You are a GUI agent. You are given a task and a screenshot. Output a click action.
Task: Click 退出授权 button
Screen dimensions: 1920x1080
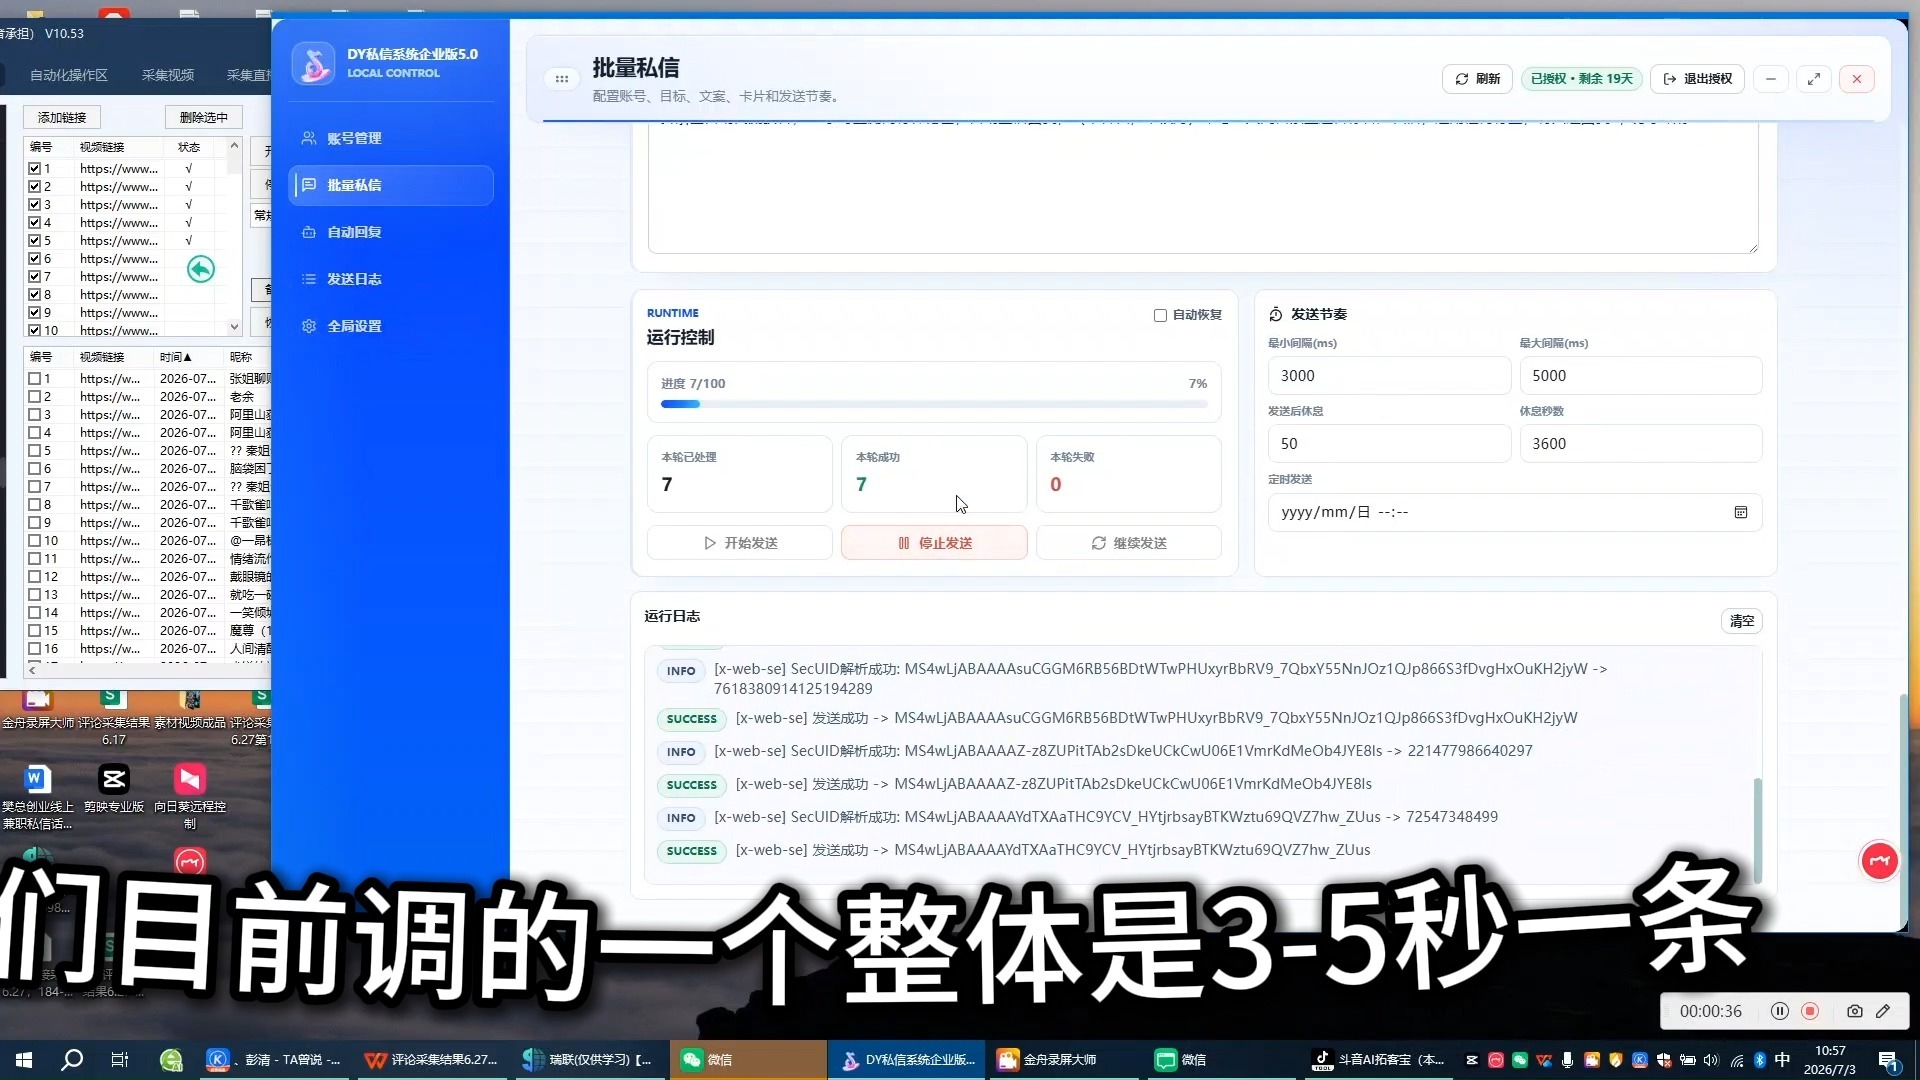point(1697,79)
